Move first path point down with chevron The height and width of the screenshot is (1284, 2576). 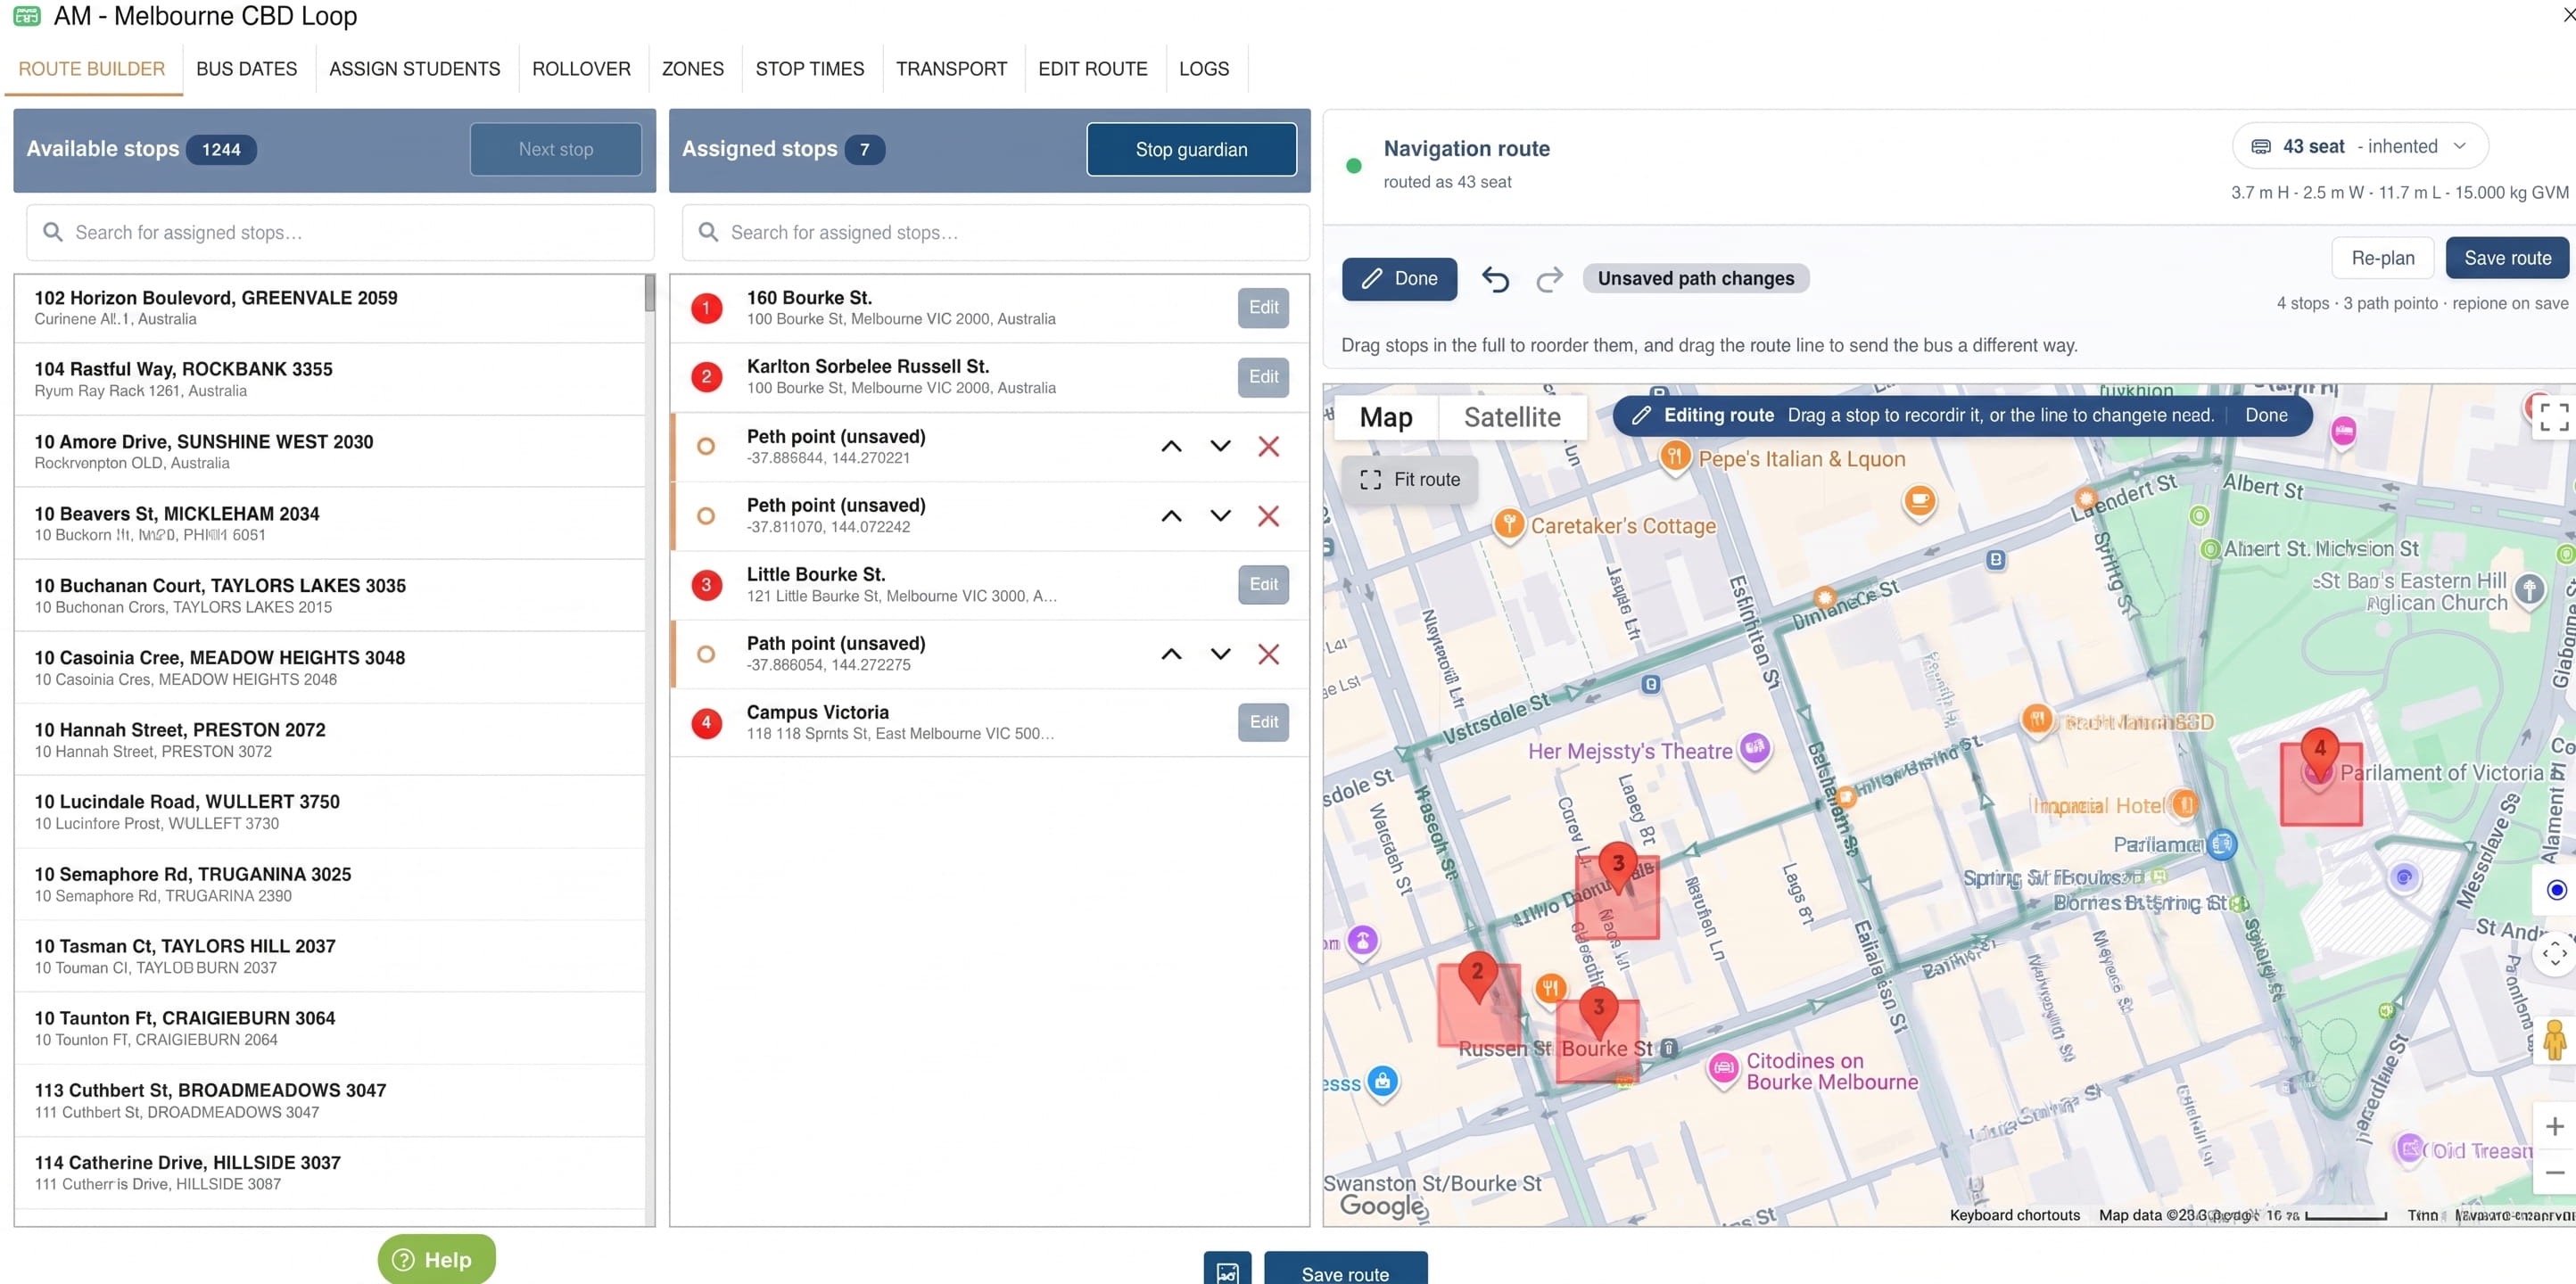[x=1220, y=447]
